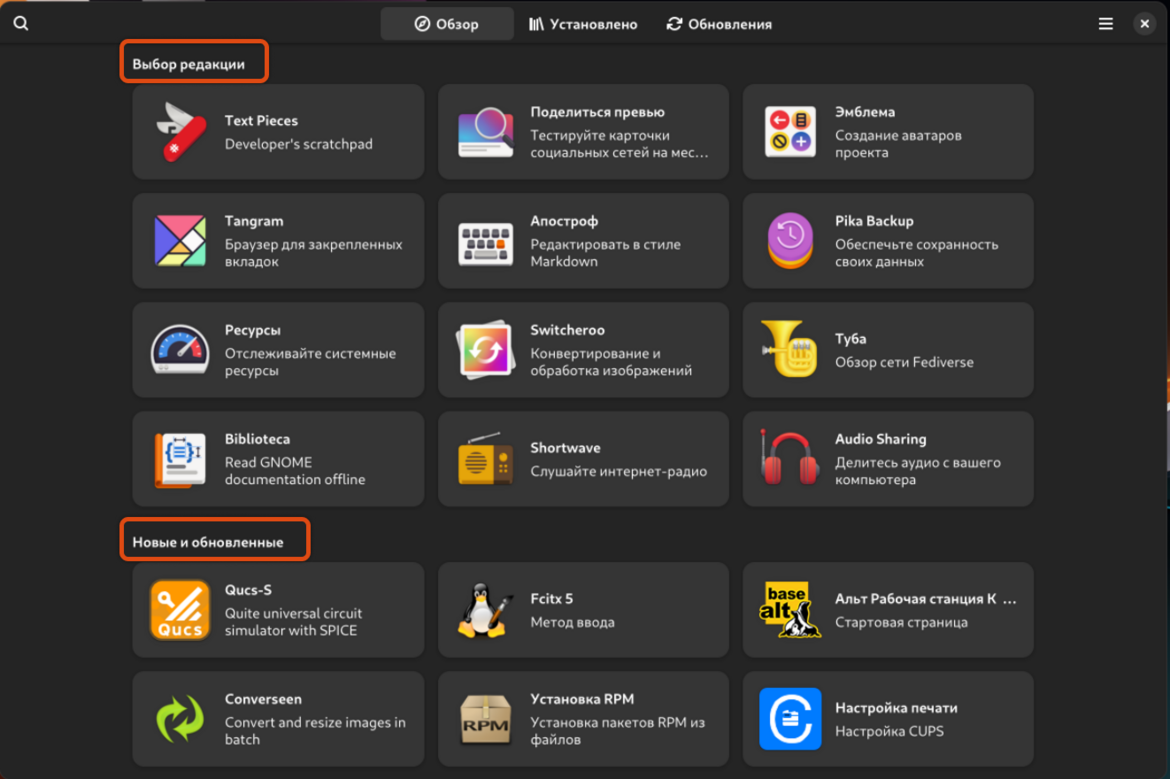The image size is (1170, 779).
Task: Click the Tangram colorful icon
Action: tap(180, 240)
